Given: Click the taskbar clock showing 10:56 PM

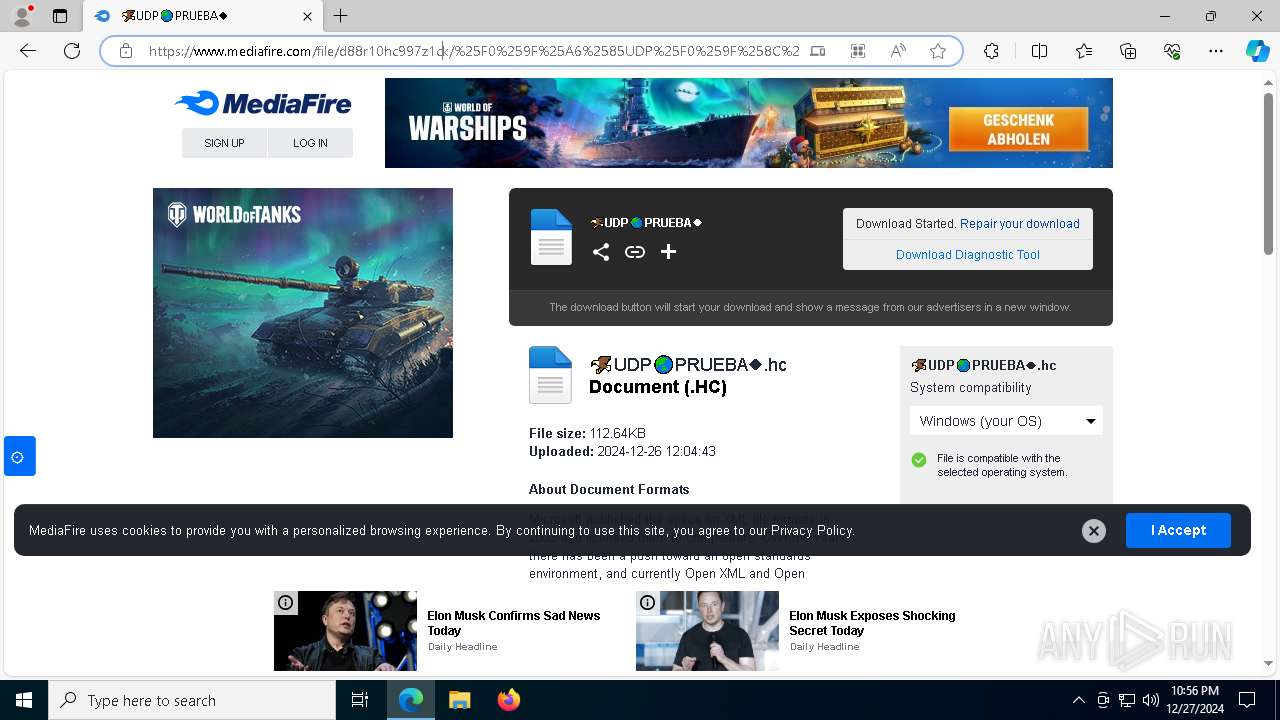Looking at the screenshot, I should tap(1194, 700).
